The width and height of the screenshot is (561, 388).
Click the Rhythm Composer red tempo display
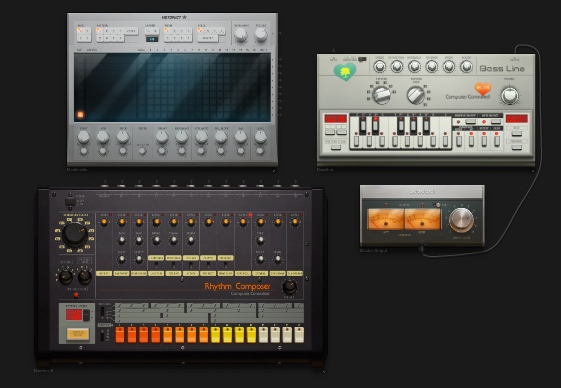pos(74,315)
